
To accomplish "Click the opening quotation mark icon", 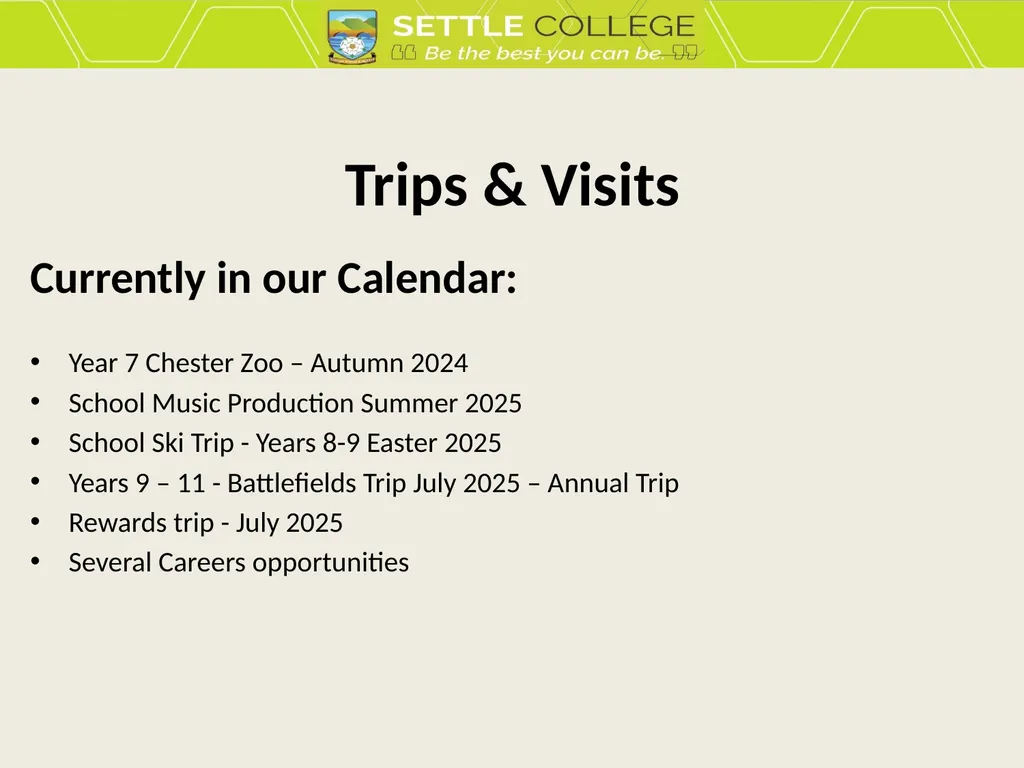I will coord(404,53).
